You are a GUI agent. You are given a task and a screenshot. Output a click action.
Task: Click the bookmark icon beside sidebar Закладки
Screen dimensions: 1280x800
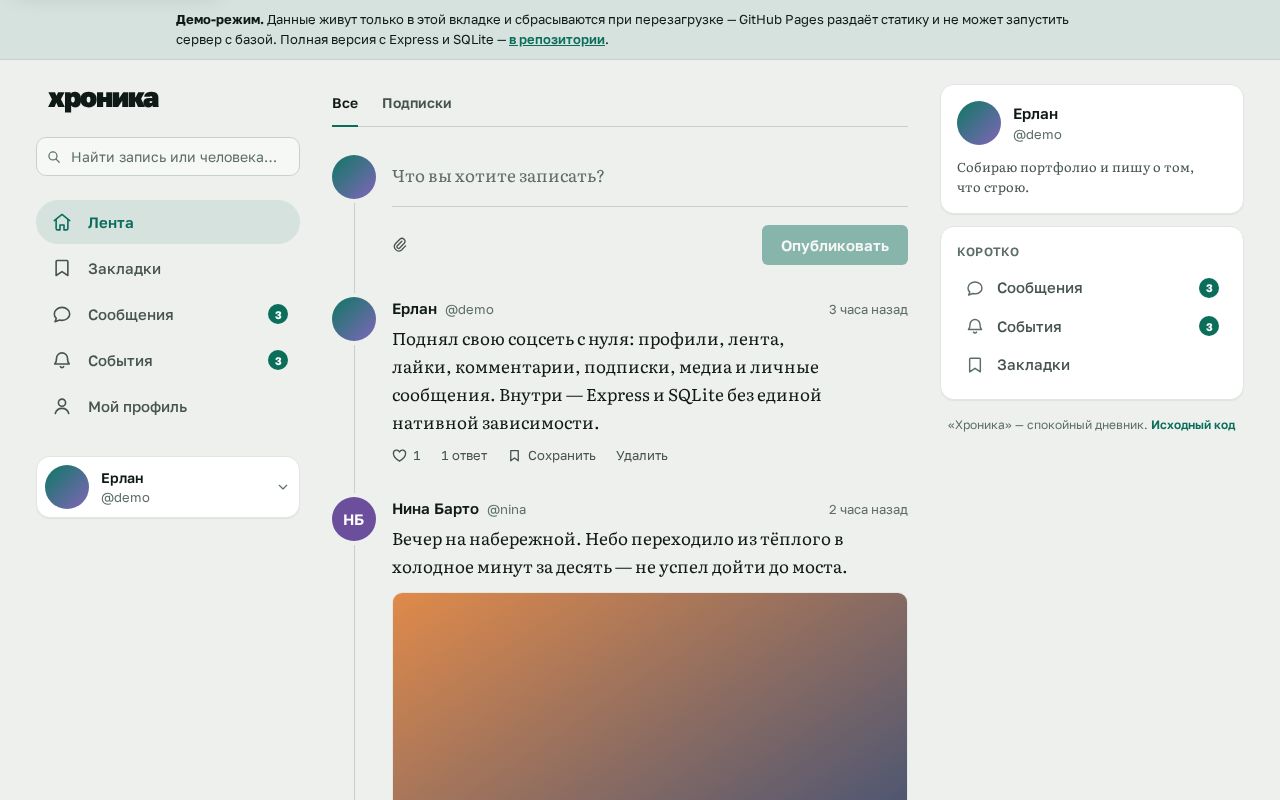tap(62, 268)
